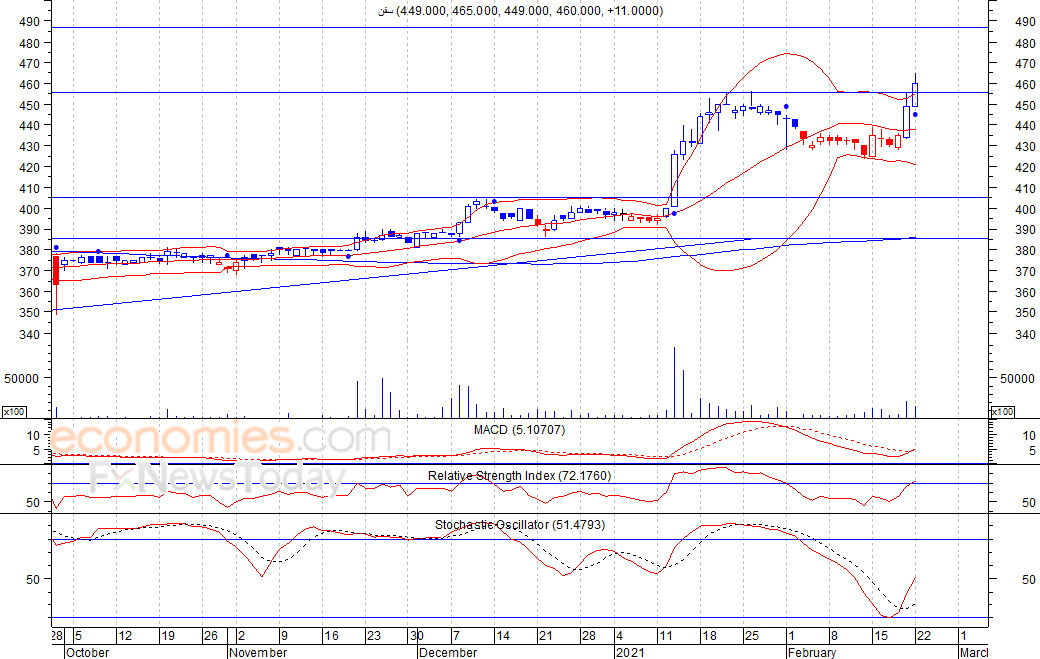This screenshot has height=659, width=1040.
Task: Select the Relative Strength Index (72.1760) label
Action: pyautogui.click(x=519, y=475)
